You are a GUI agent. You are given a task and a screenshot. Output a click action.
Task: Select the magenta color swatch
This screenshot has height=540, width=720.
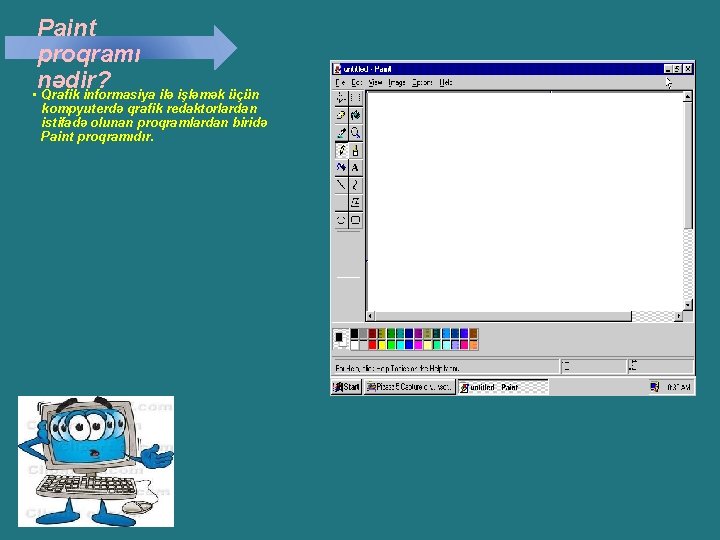click(418, 345)
